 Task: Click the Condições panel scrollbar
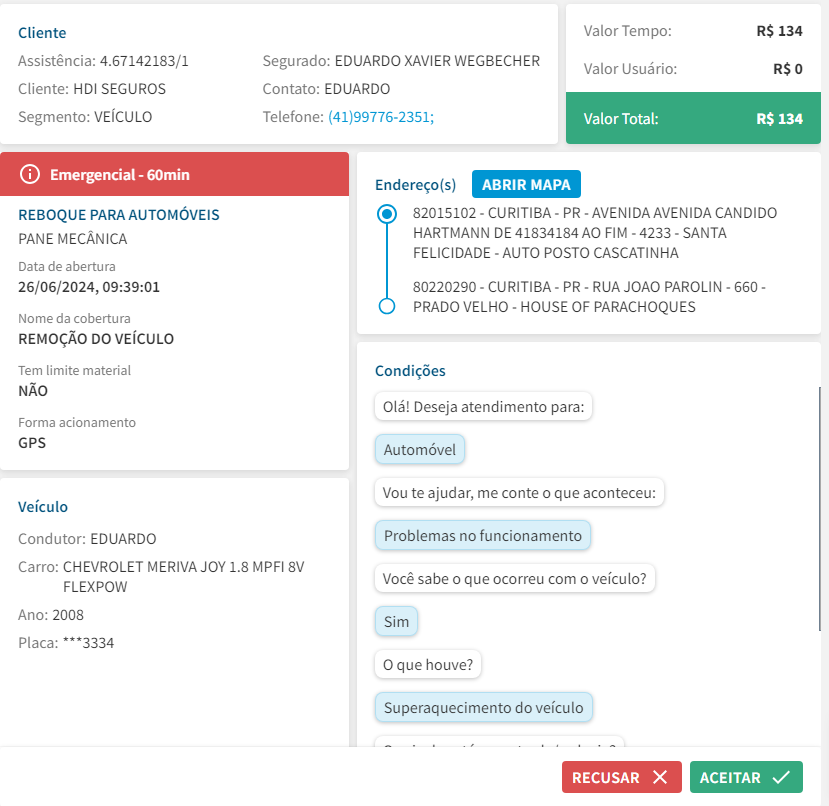pos(820,508)
